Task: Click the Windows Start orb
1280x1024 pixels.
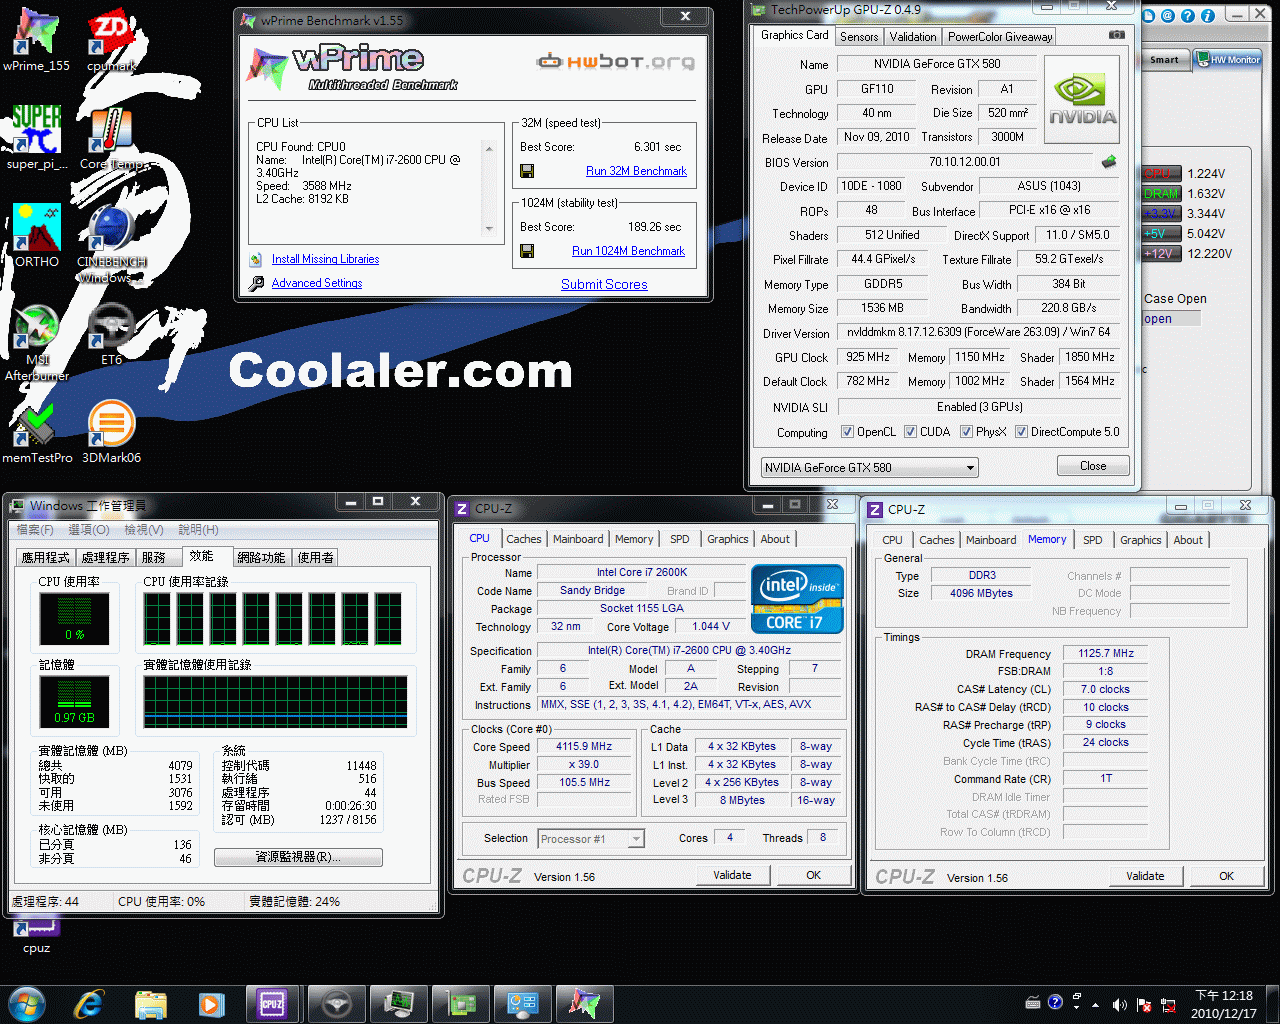Action: (x=26, y=1003)
